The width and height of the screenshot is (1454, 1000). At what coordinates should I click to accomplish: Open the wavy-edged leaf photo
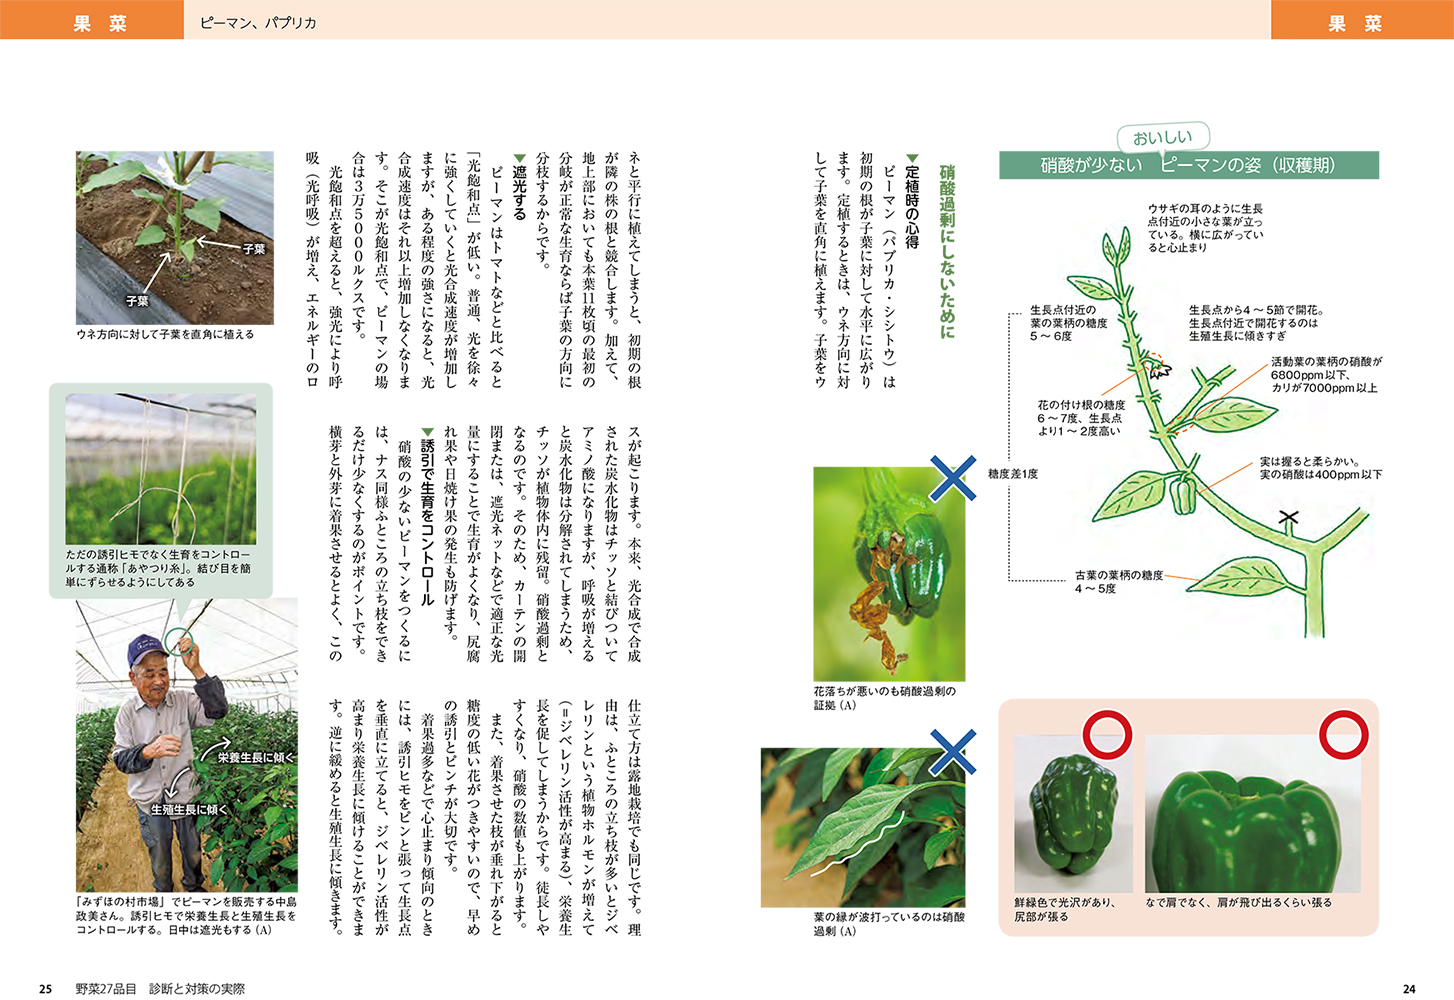(x=863, y=828)
